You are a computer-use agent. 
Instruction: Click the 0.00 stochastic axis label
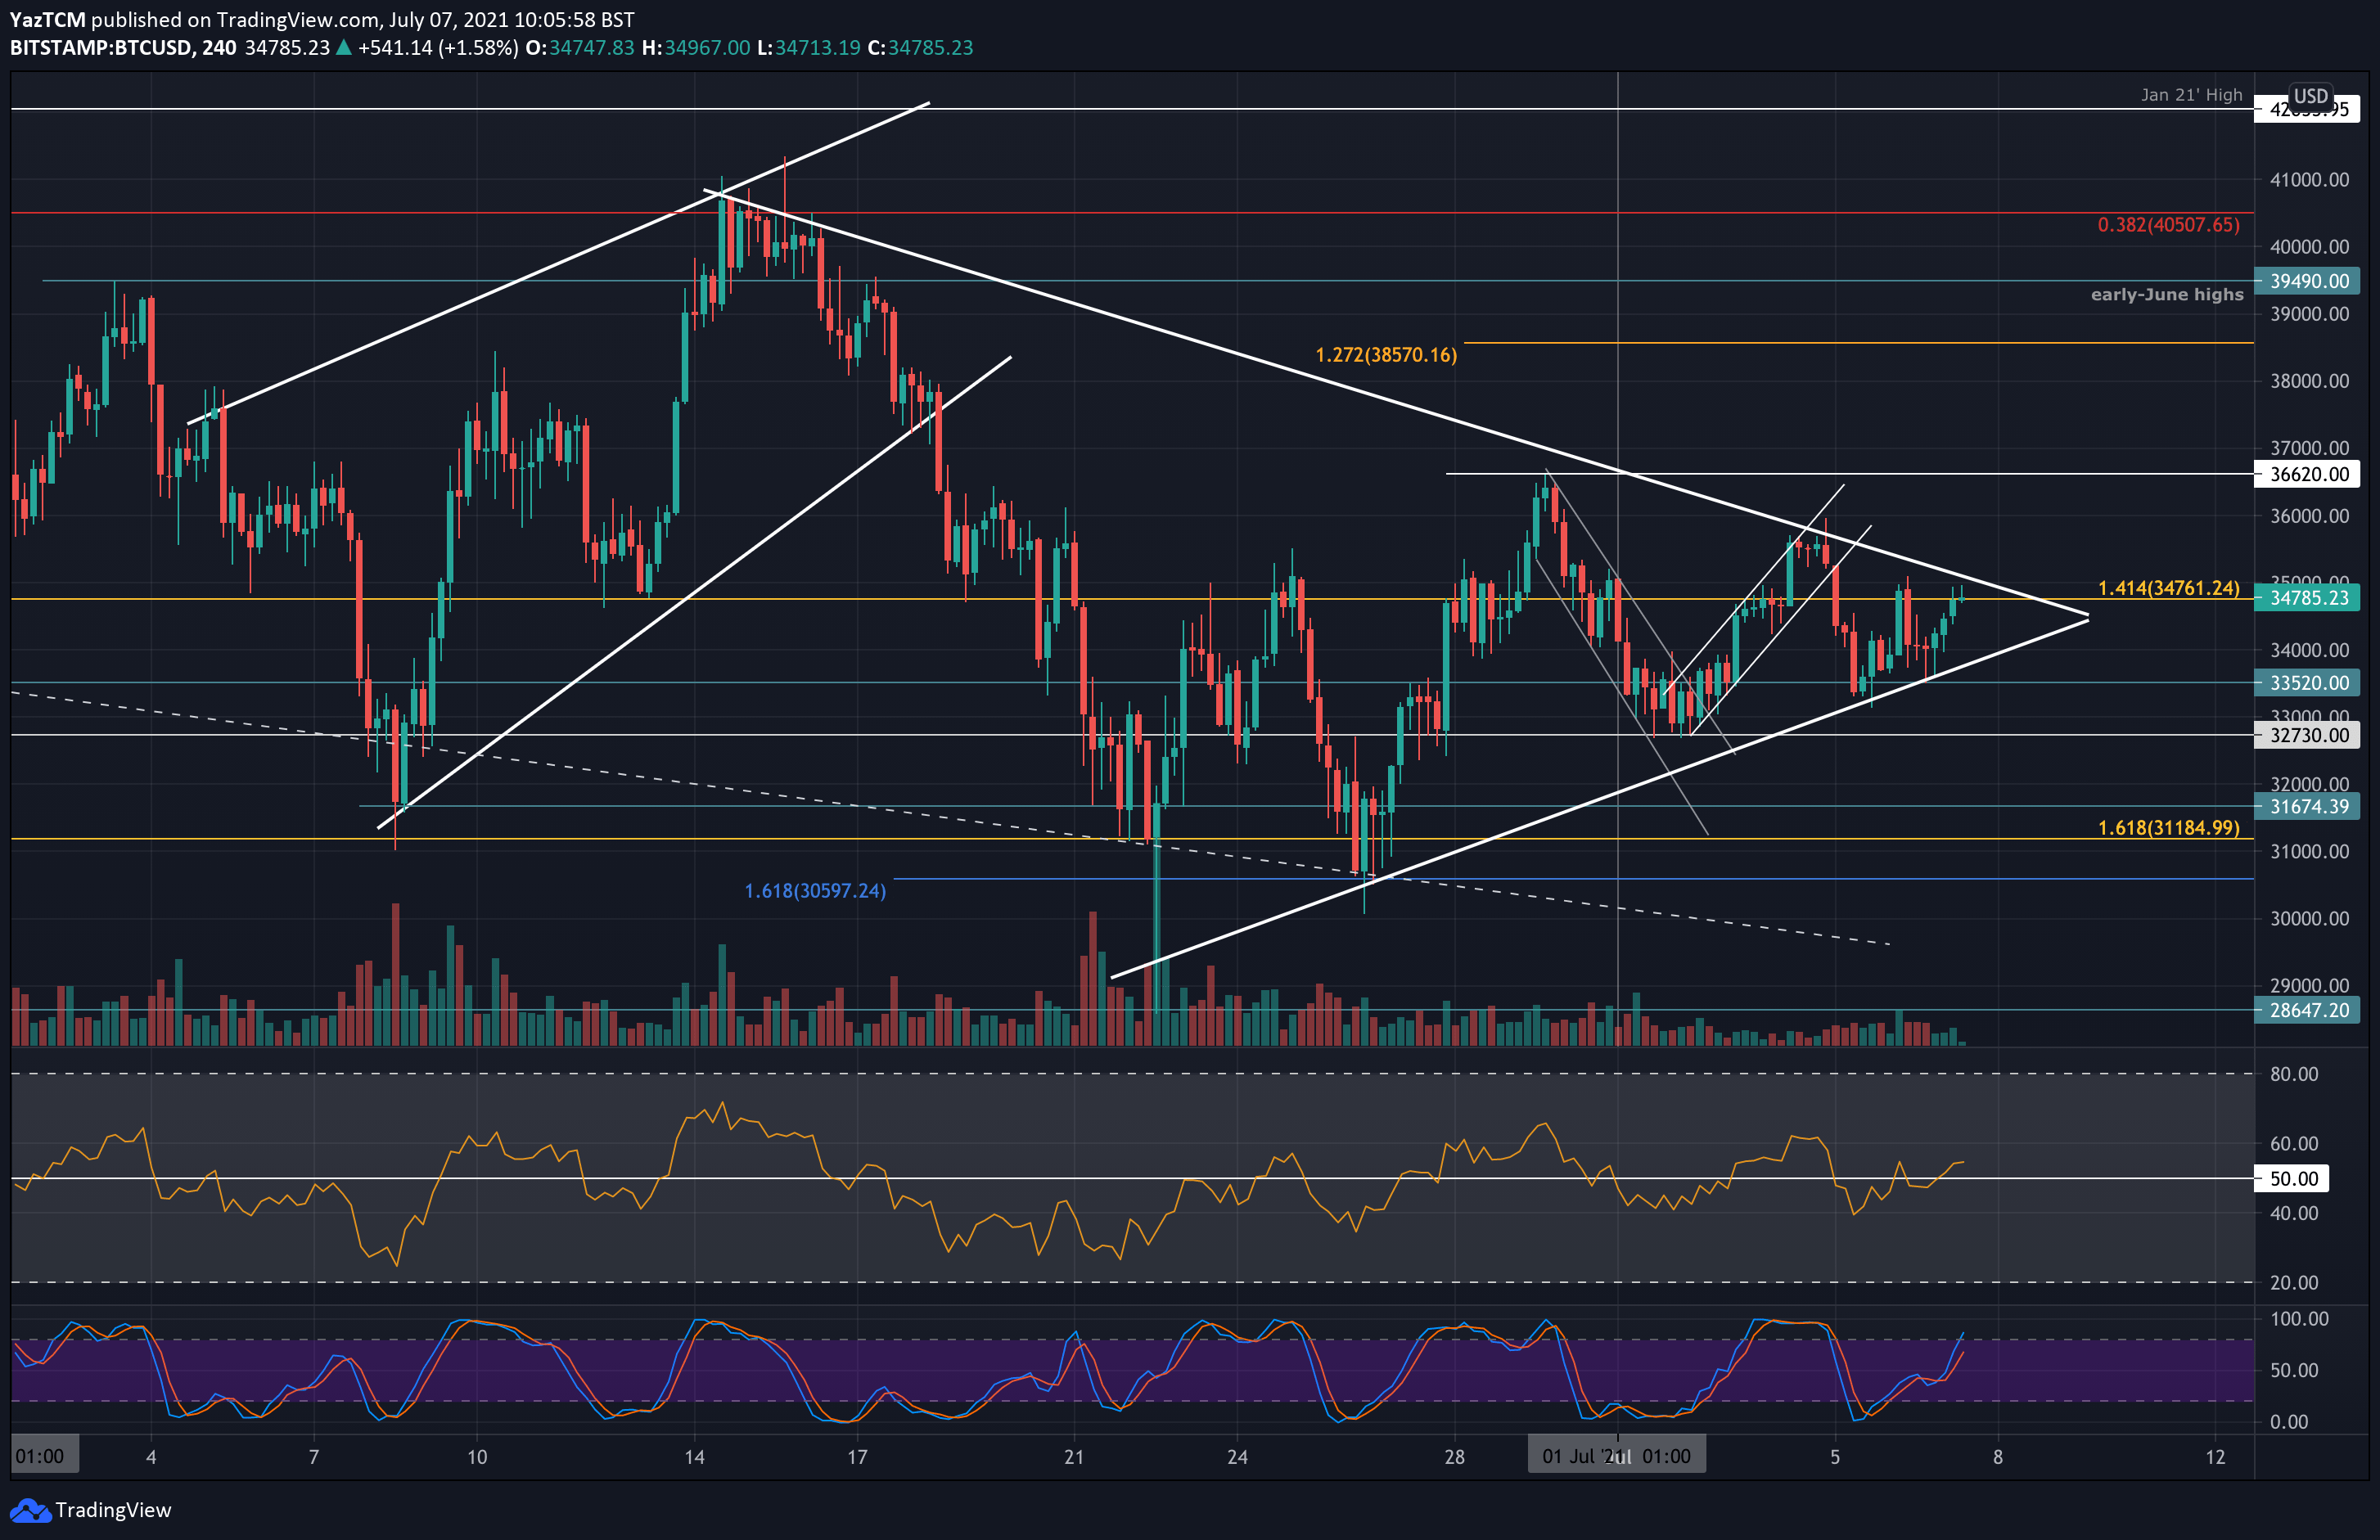(x=2288, y=1422)
